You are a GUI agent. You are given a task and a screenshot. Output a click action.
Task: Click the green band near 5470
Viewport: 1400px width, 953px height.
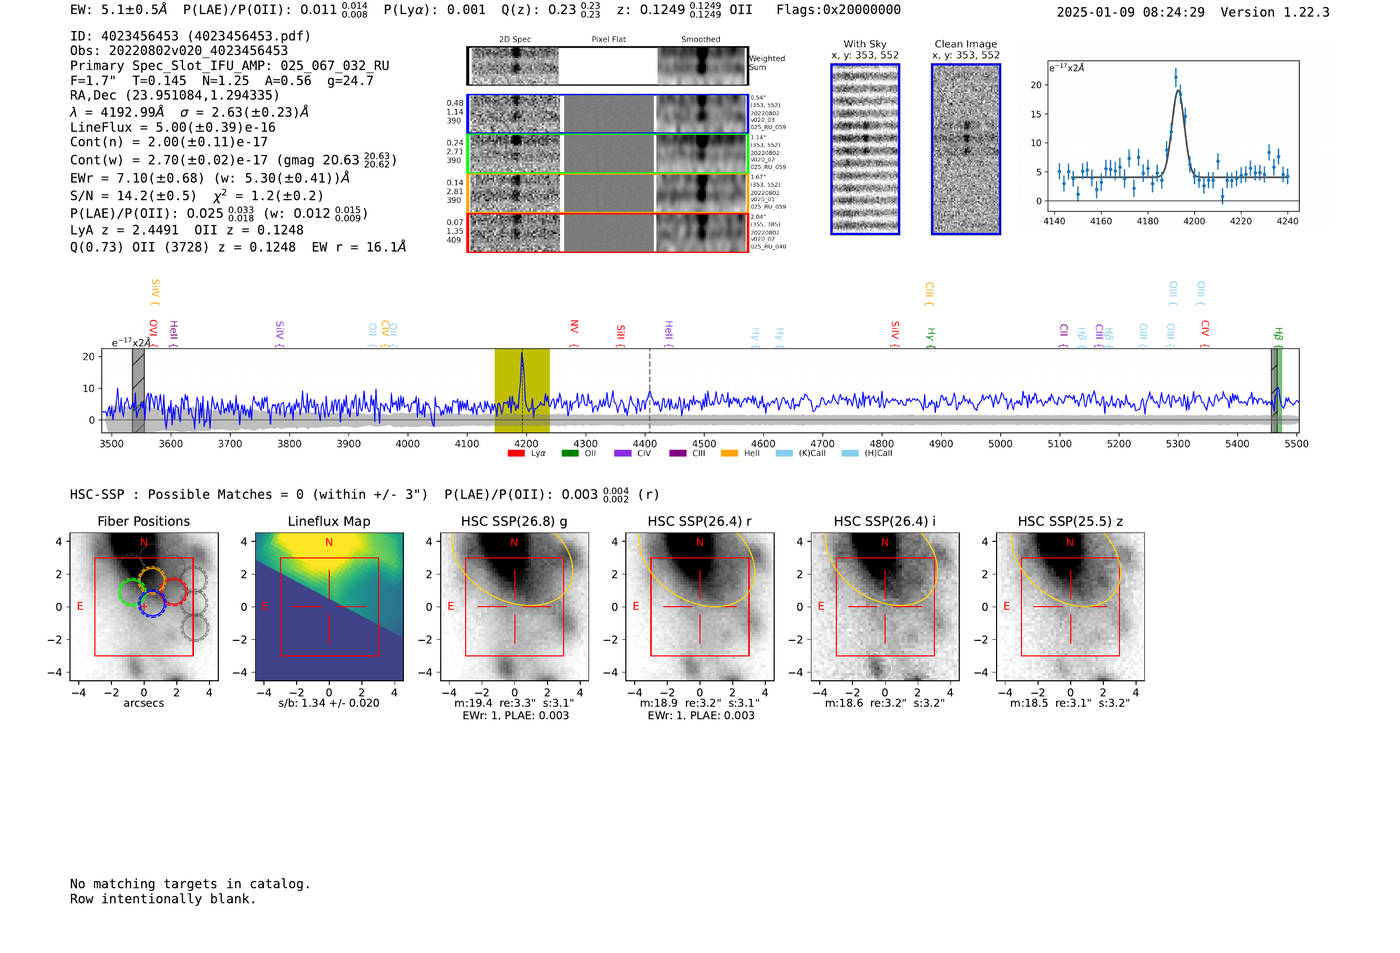click(1279, 391)
